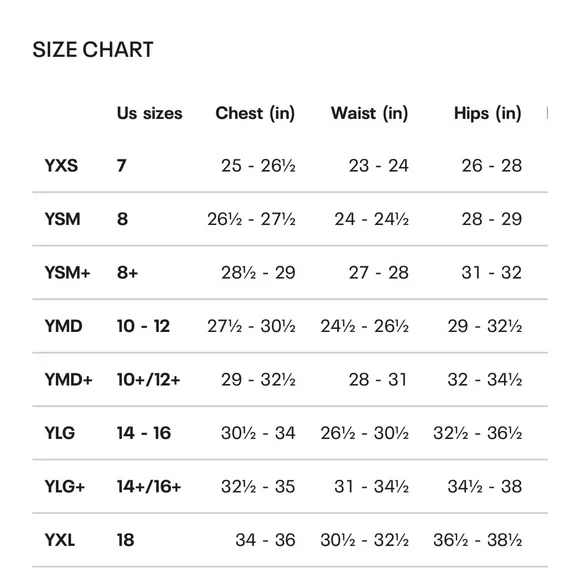Click waist value 27 - 28
The width and height of the screenshot is (580, 580).
pos(378,273)
